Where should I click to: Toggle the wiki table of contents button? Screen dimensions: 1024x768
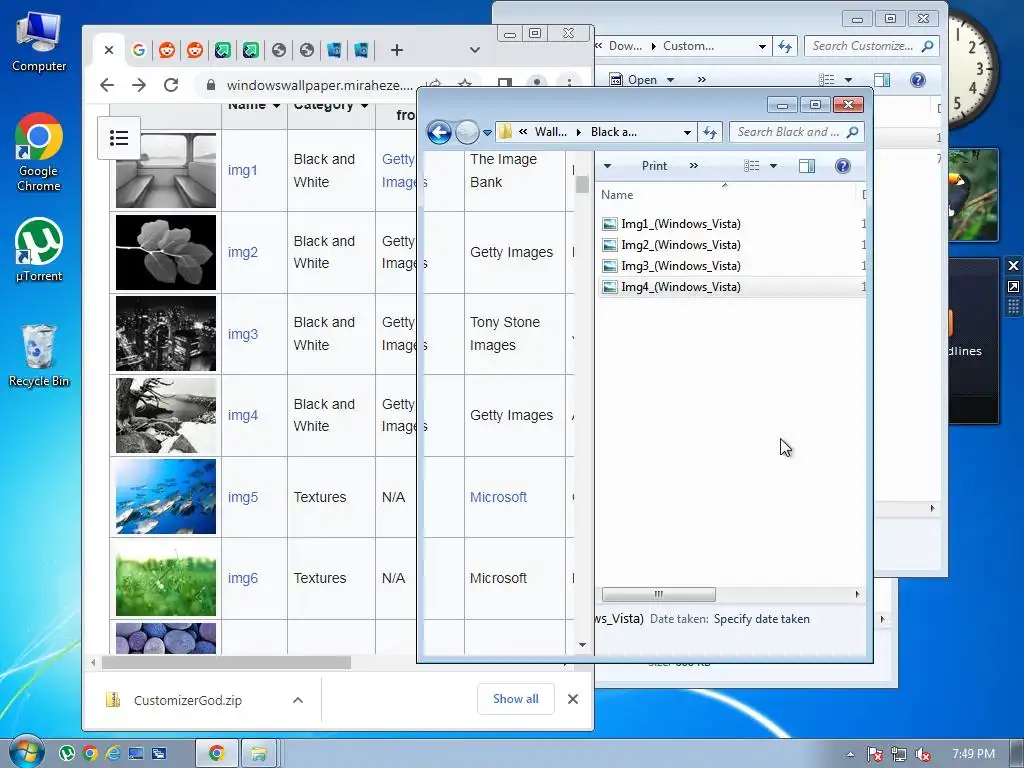click(119, 138)
